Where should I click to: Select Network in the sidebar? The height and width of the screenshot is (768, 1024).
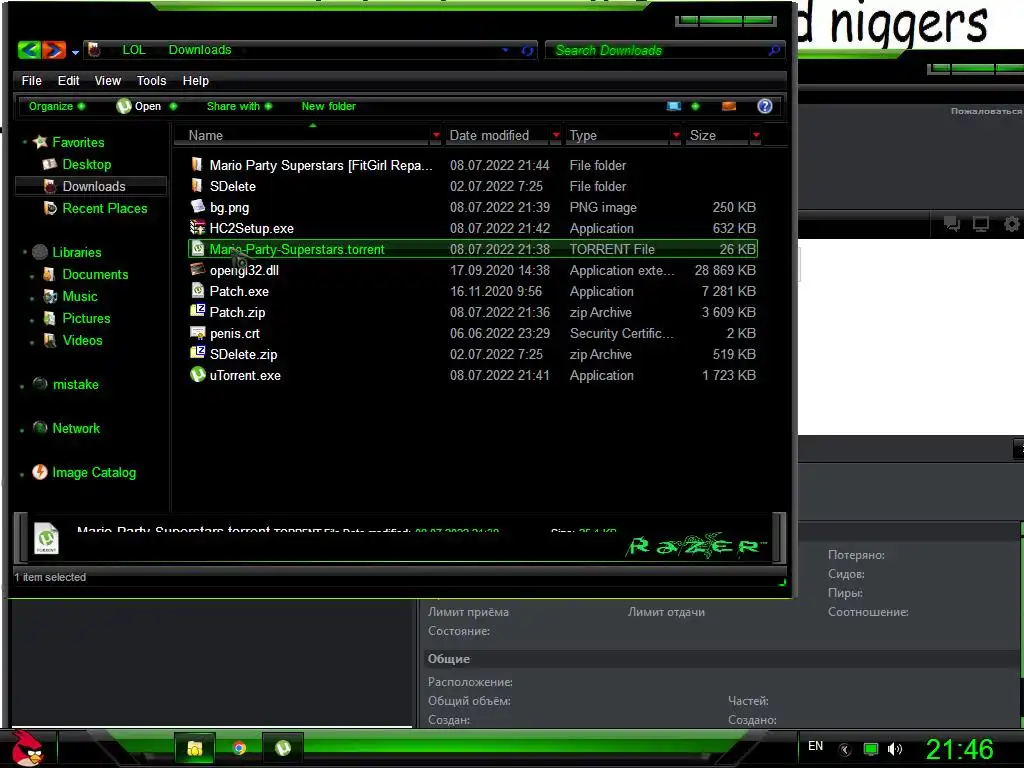click(x=76, y=428)
